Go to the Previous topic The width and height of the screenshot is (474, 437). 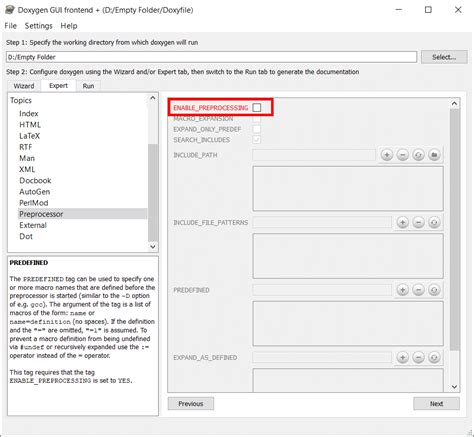(x=191, y=404)
